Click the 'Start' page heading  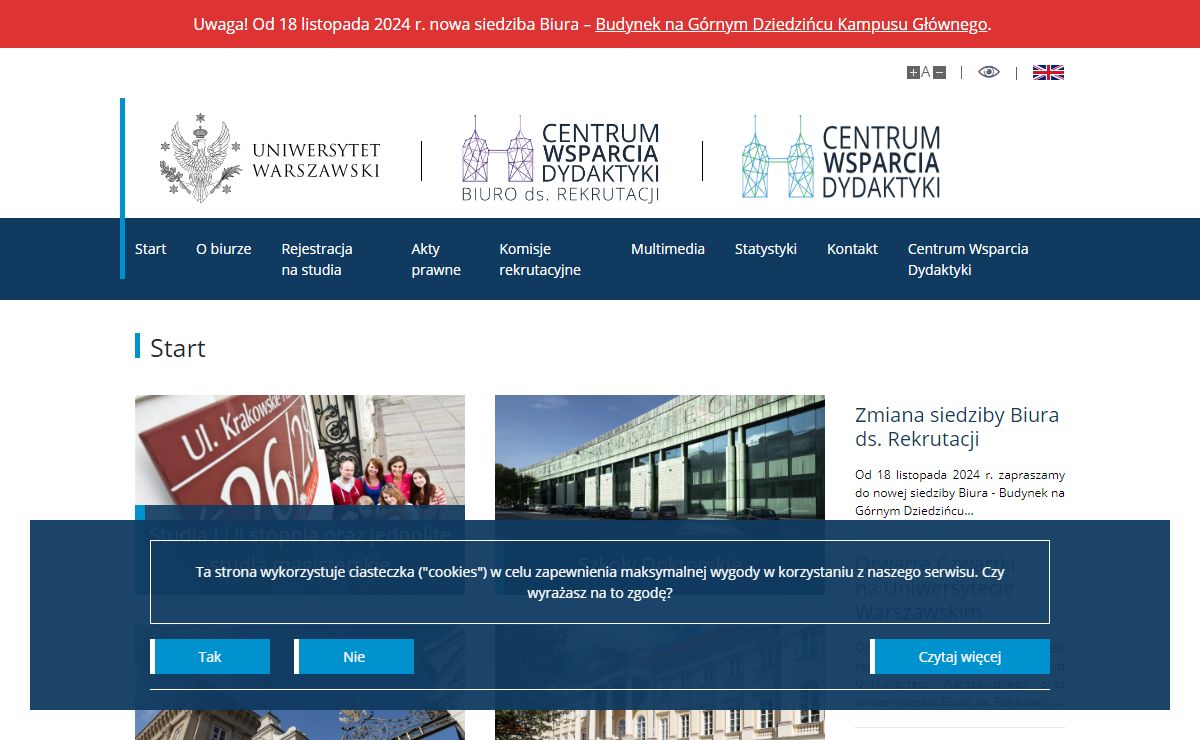(178, 348)
